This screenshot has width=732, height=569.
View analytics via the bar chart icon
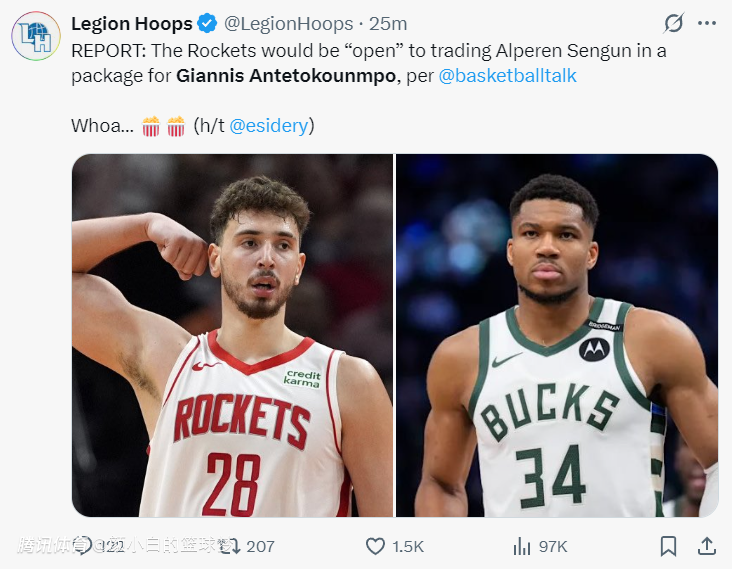[522, 546]
